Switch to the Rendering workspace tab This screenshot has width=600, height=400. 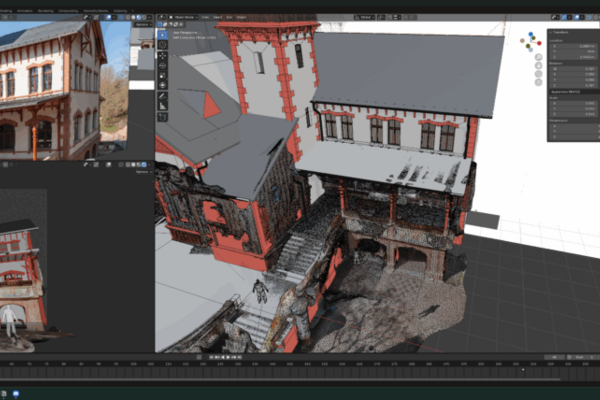pos(46,11)
